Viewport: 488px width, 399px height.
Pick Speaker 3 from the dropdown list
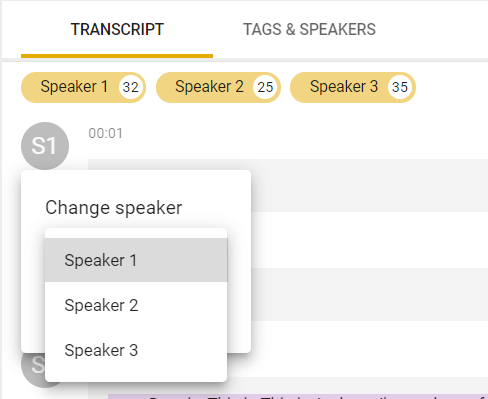pyautogui.click(x=136, y=350)
